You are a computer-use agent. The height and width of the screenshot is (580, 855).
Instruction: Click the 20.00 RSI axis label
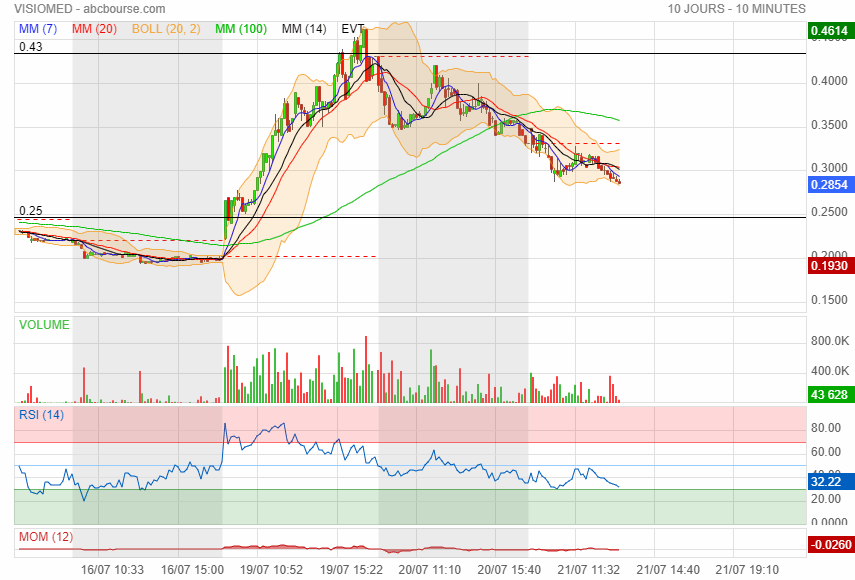(x=826, y=499)
